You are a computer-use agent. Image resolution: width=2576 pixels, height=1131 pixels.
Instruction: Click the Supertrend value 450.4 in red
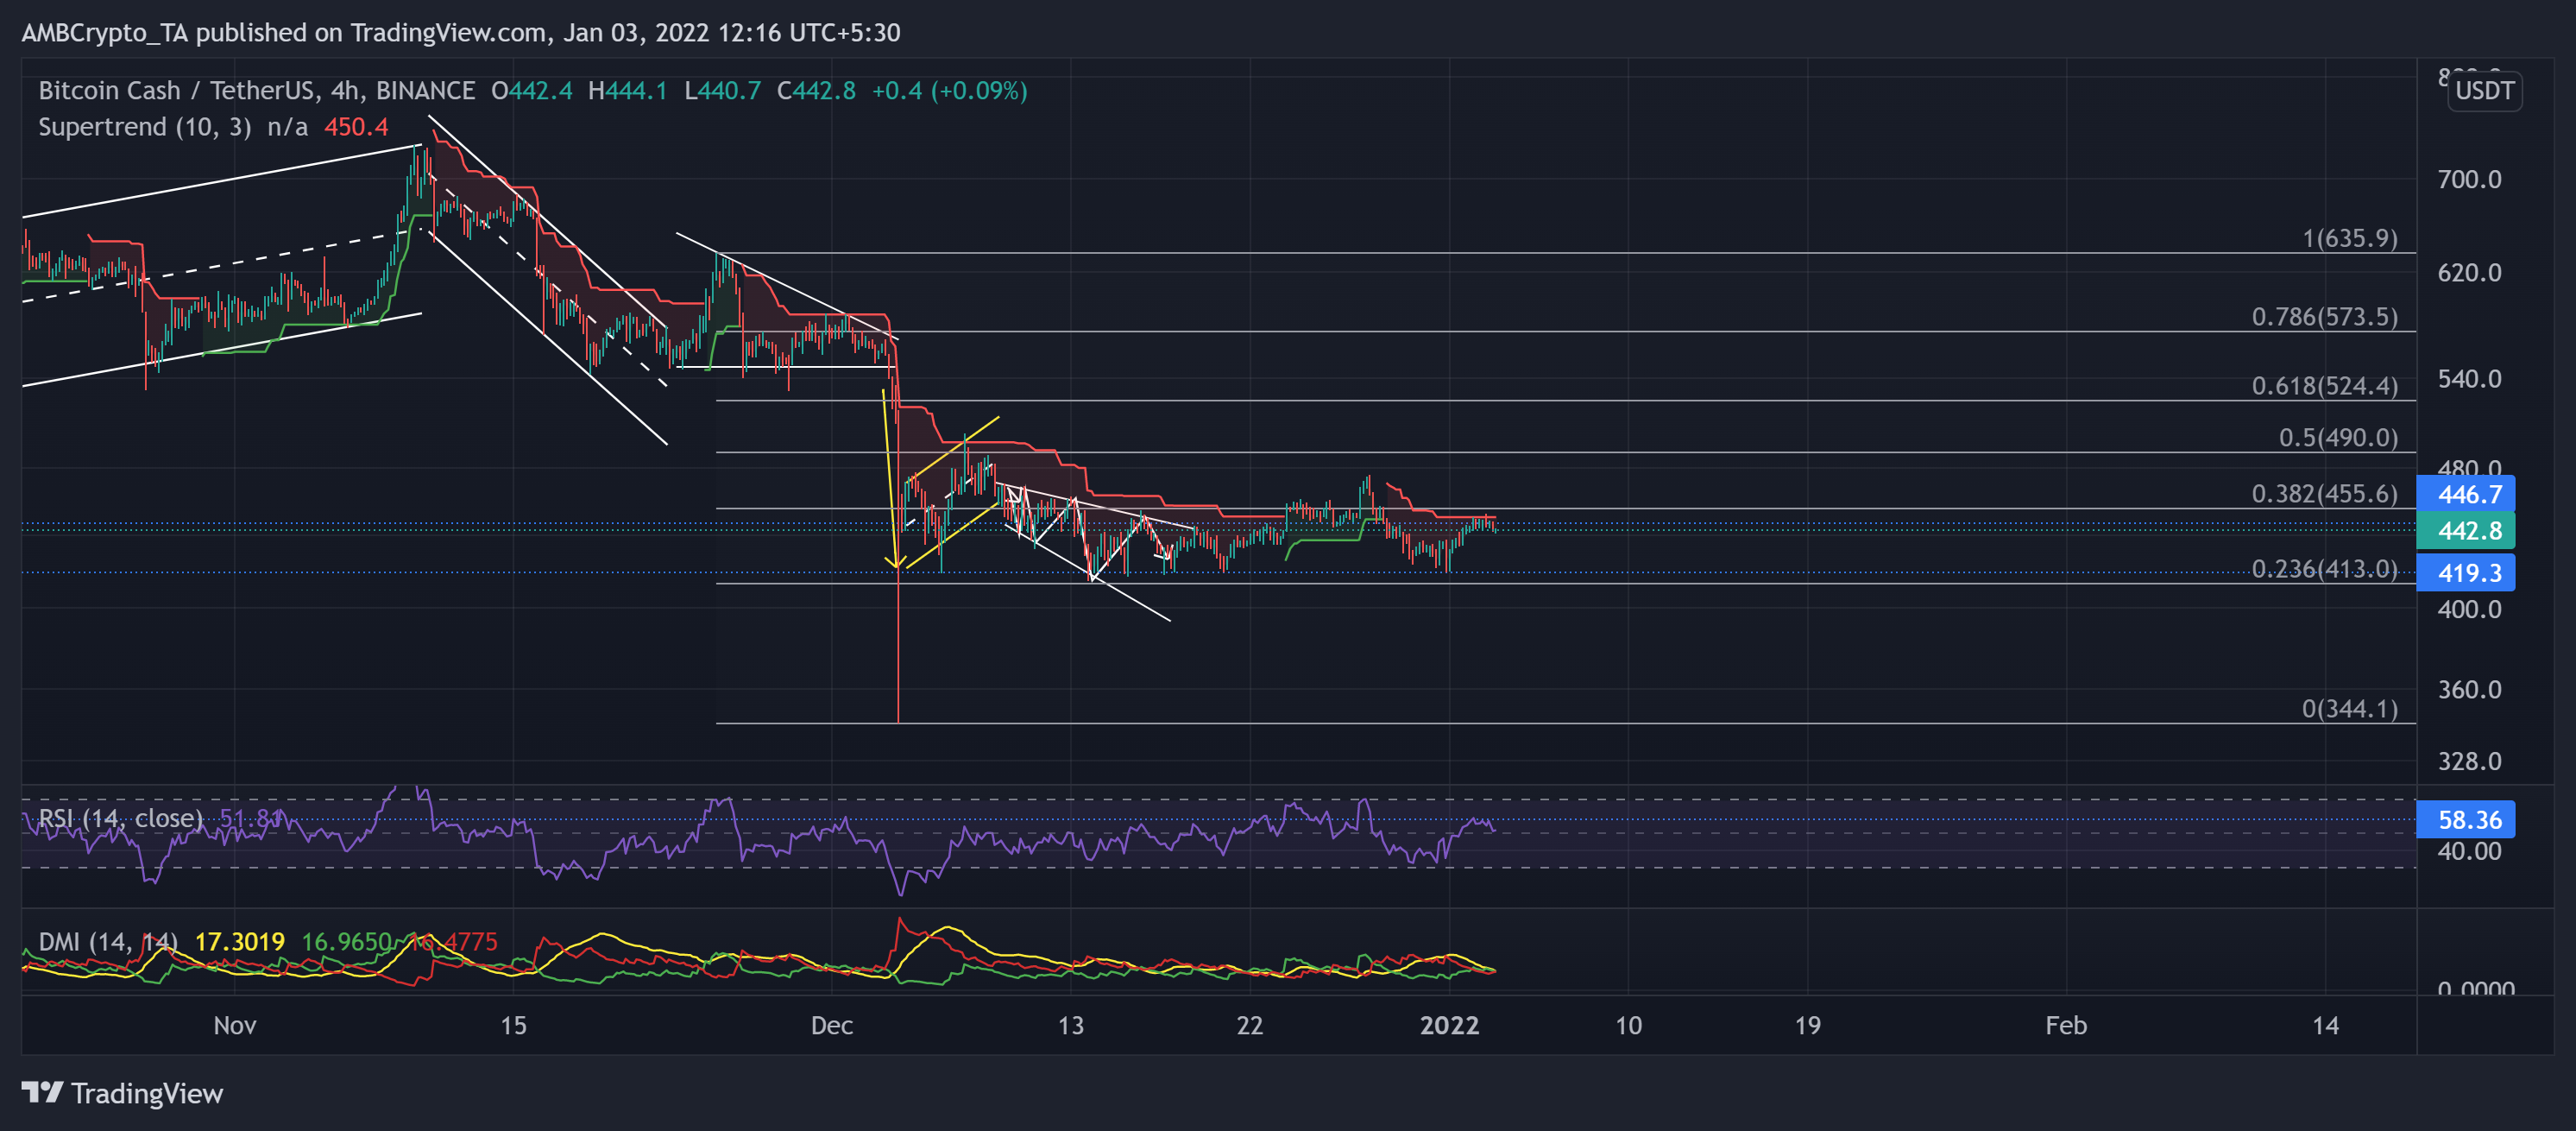tap(355, 127)
